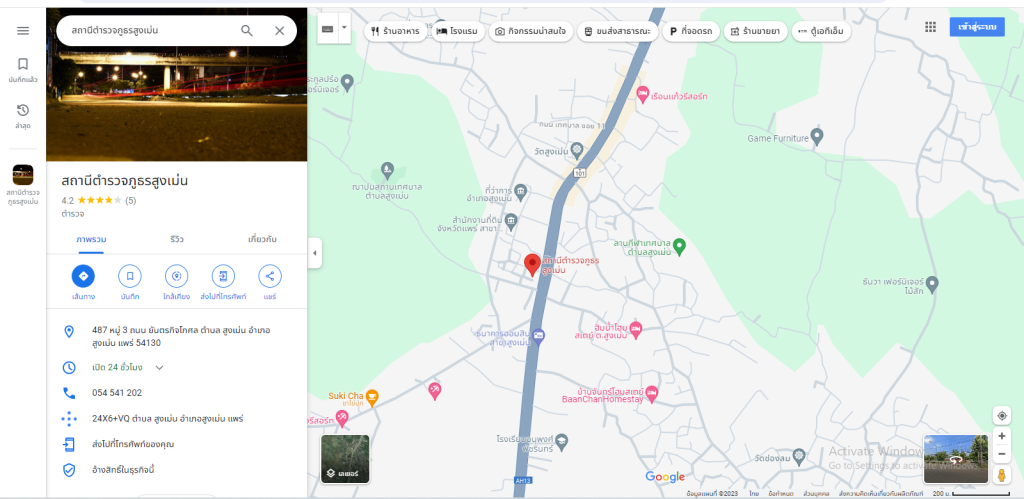The image size is (1024, 499).
Task: Zoom in with the plus button
Action: (x=1002, y=436)
